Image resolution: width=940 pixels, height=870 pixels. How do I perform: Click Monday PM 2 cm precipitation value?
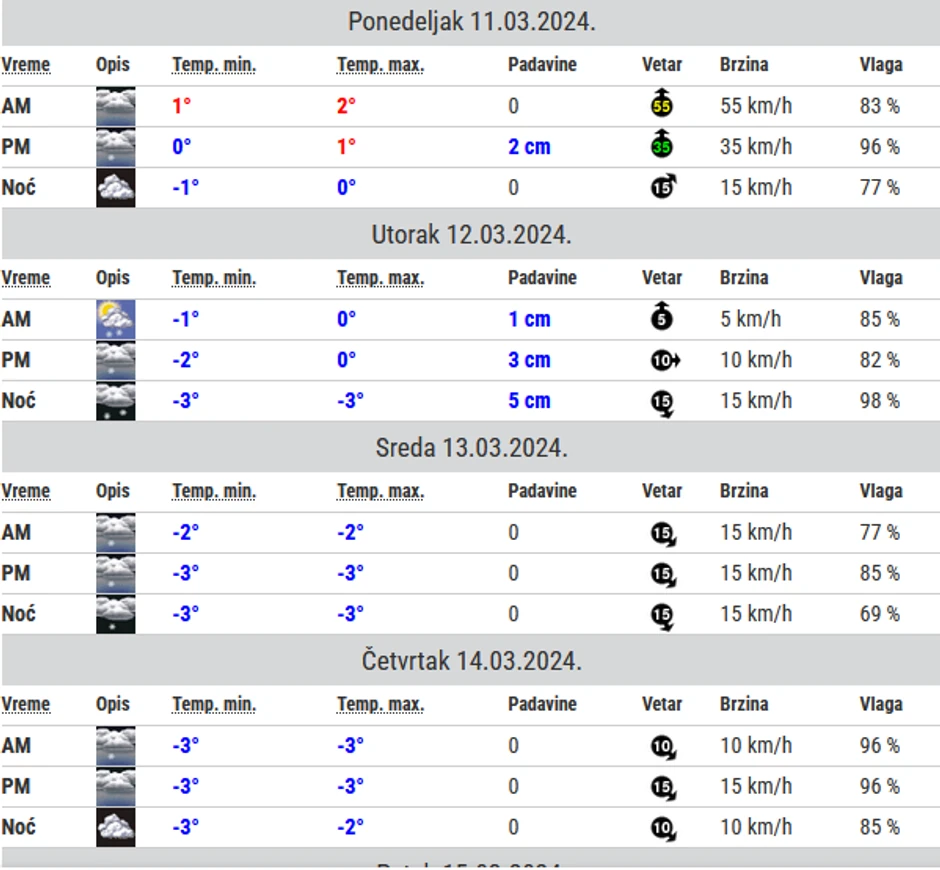click(x=529, y=147)
